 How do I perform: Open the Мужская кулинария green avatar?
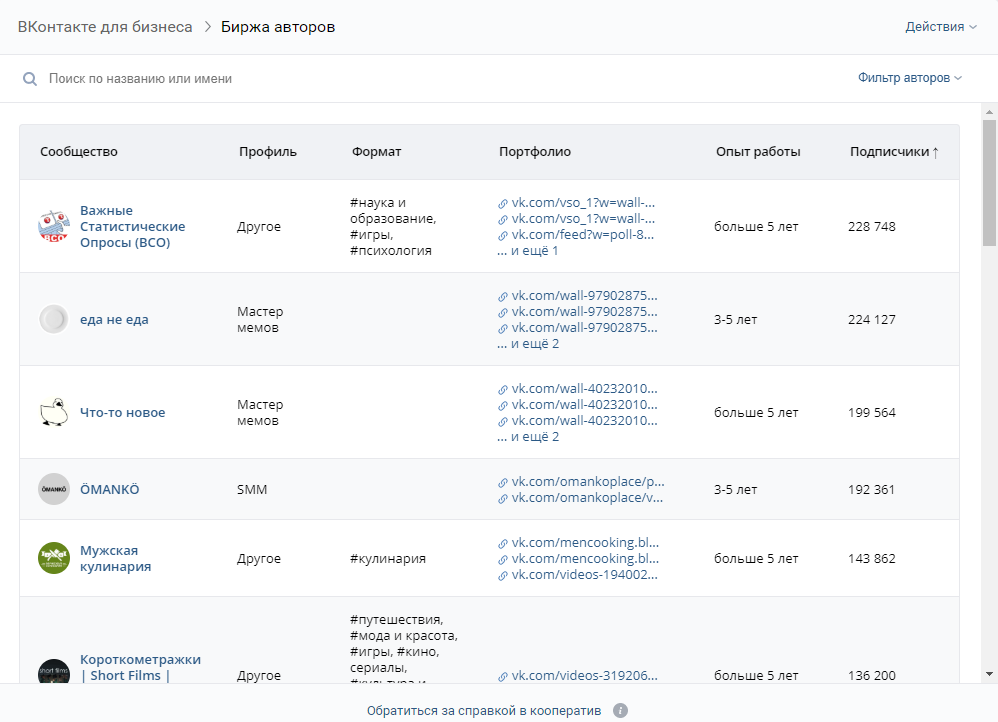[x=54, y=558]
